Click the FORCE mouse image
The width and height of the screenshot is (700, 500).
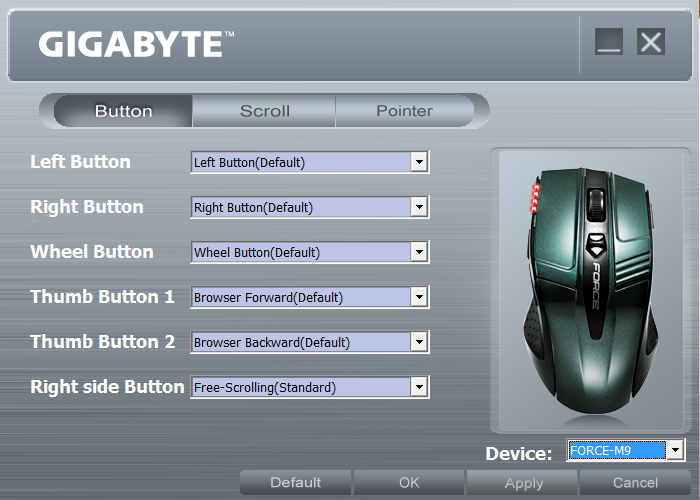pos(591,290)
